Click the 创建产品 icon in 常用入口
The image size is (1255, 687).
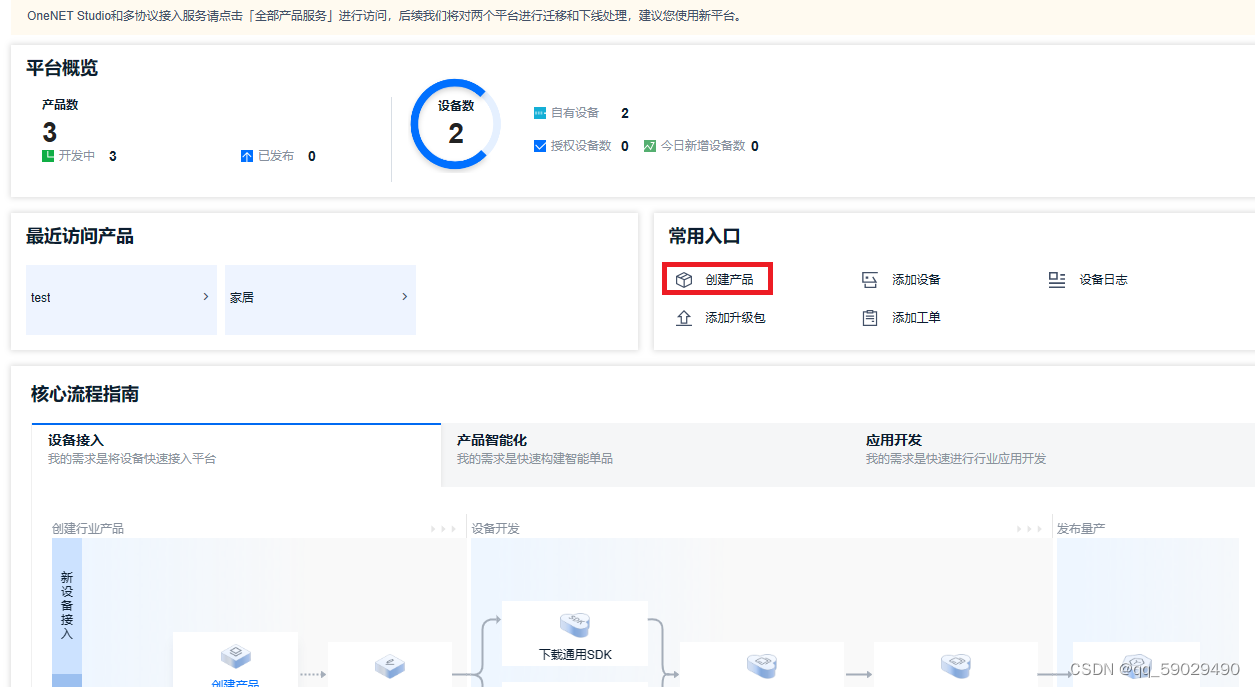click(684, 279)
